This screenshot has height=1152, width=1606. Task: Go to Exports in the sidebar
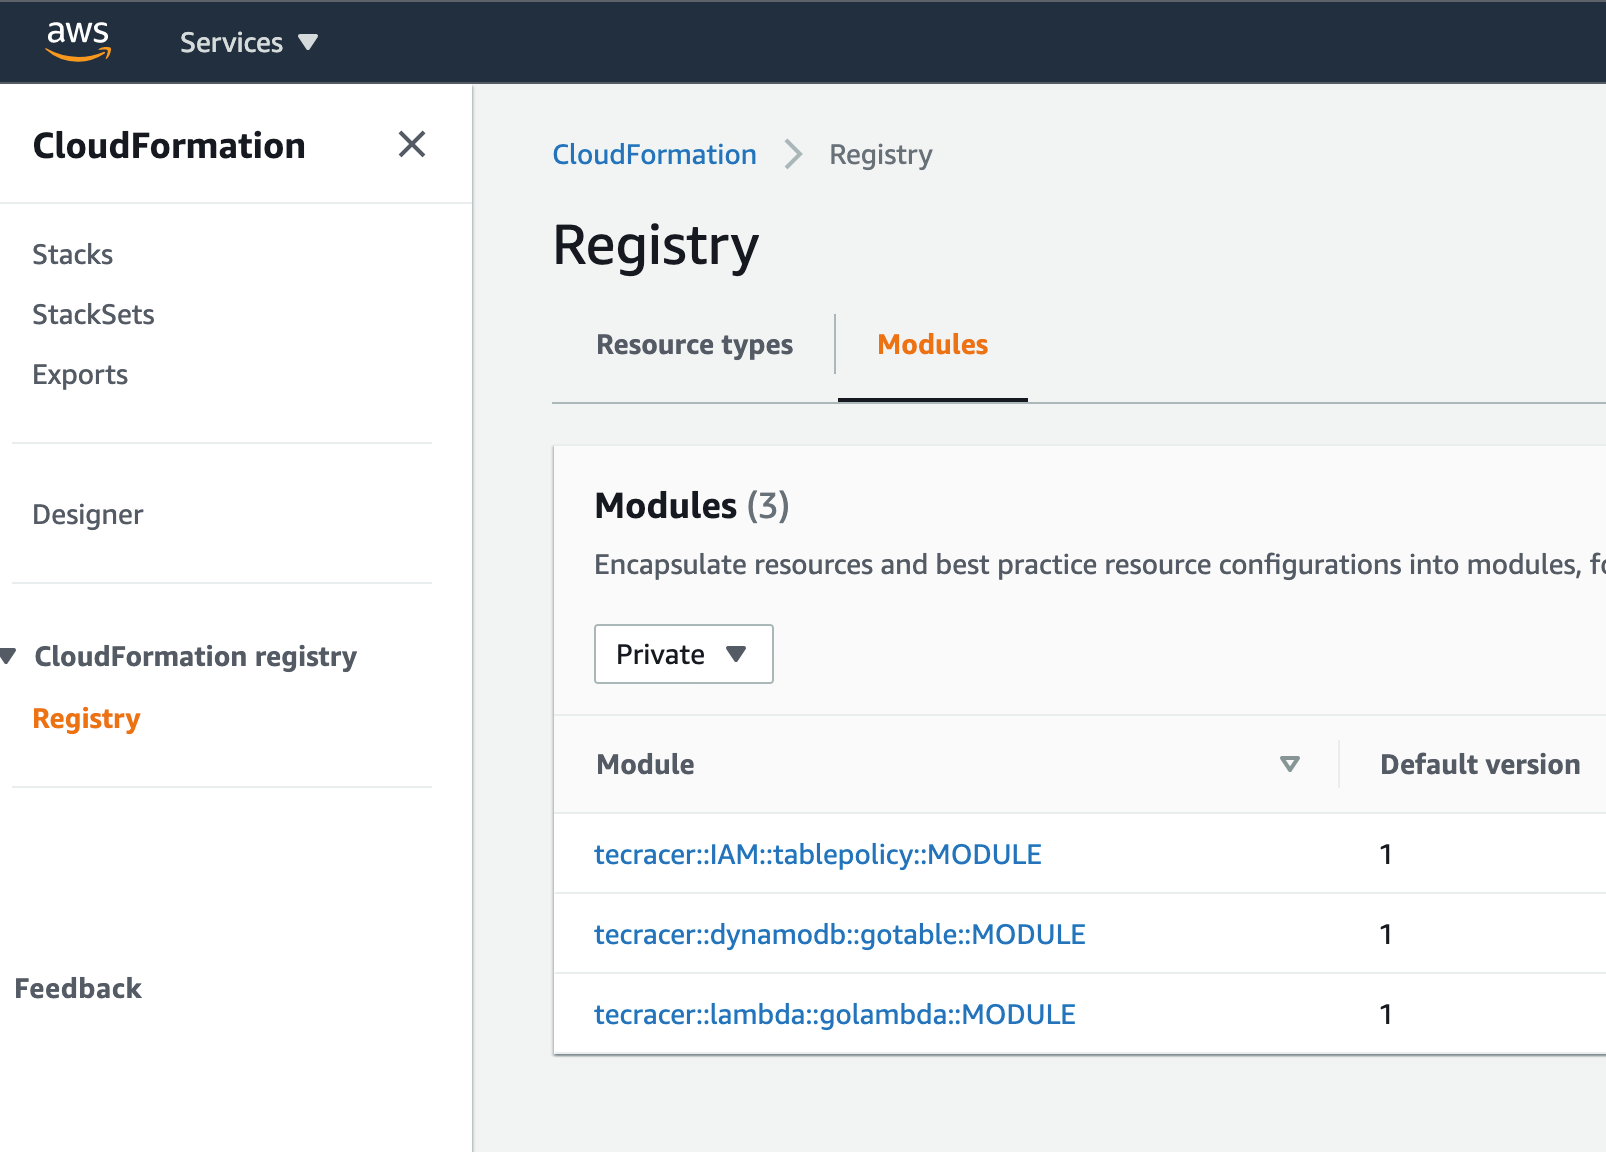80,374
